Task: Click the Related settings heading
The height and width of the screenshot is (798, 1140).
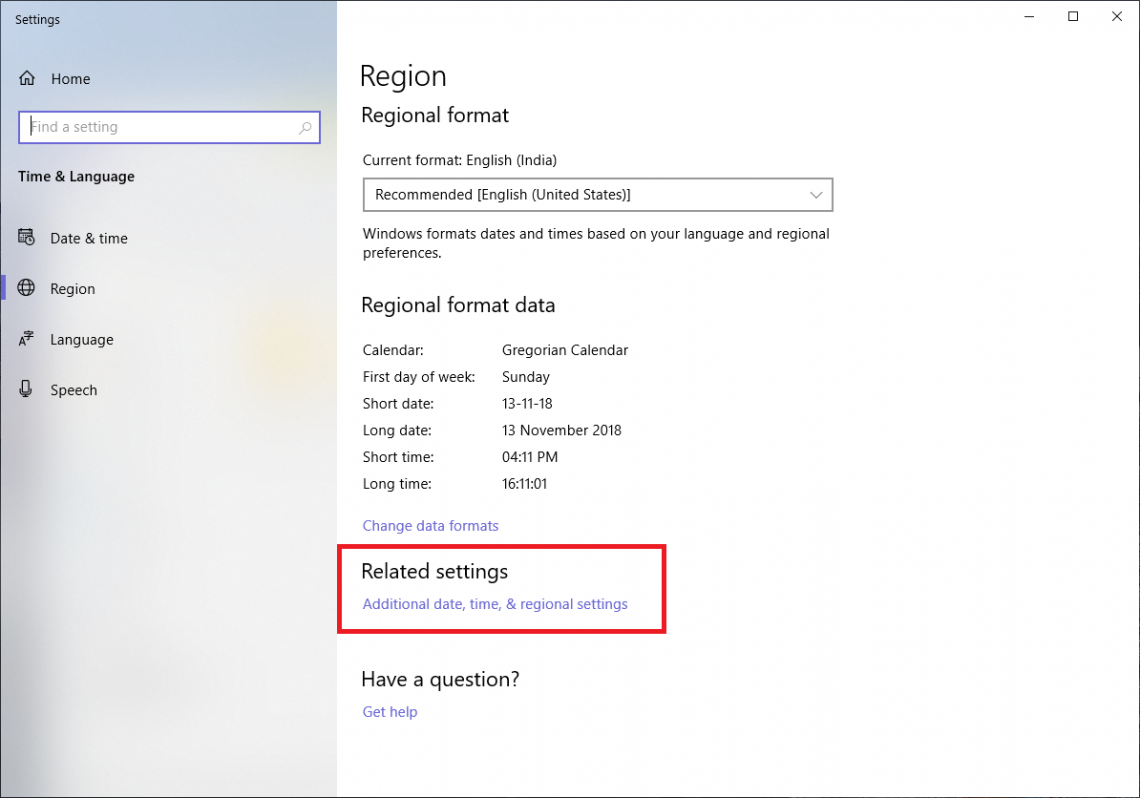Action: (434, 571)
